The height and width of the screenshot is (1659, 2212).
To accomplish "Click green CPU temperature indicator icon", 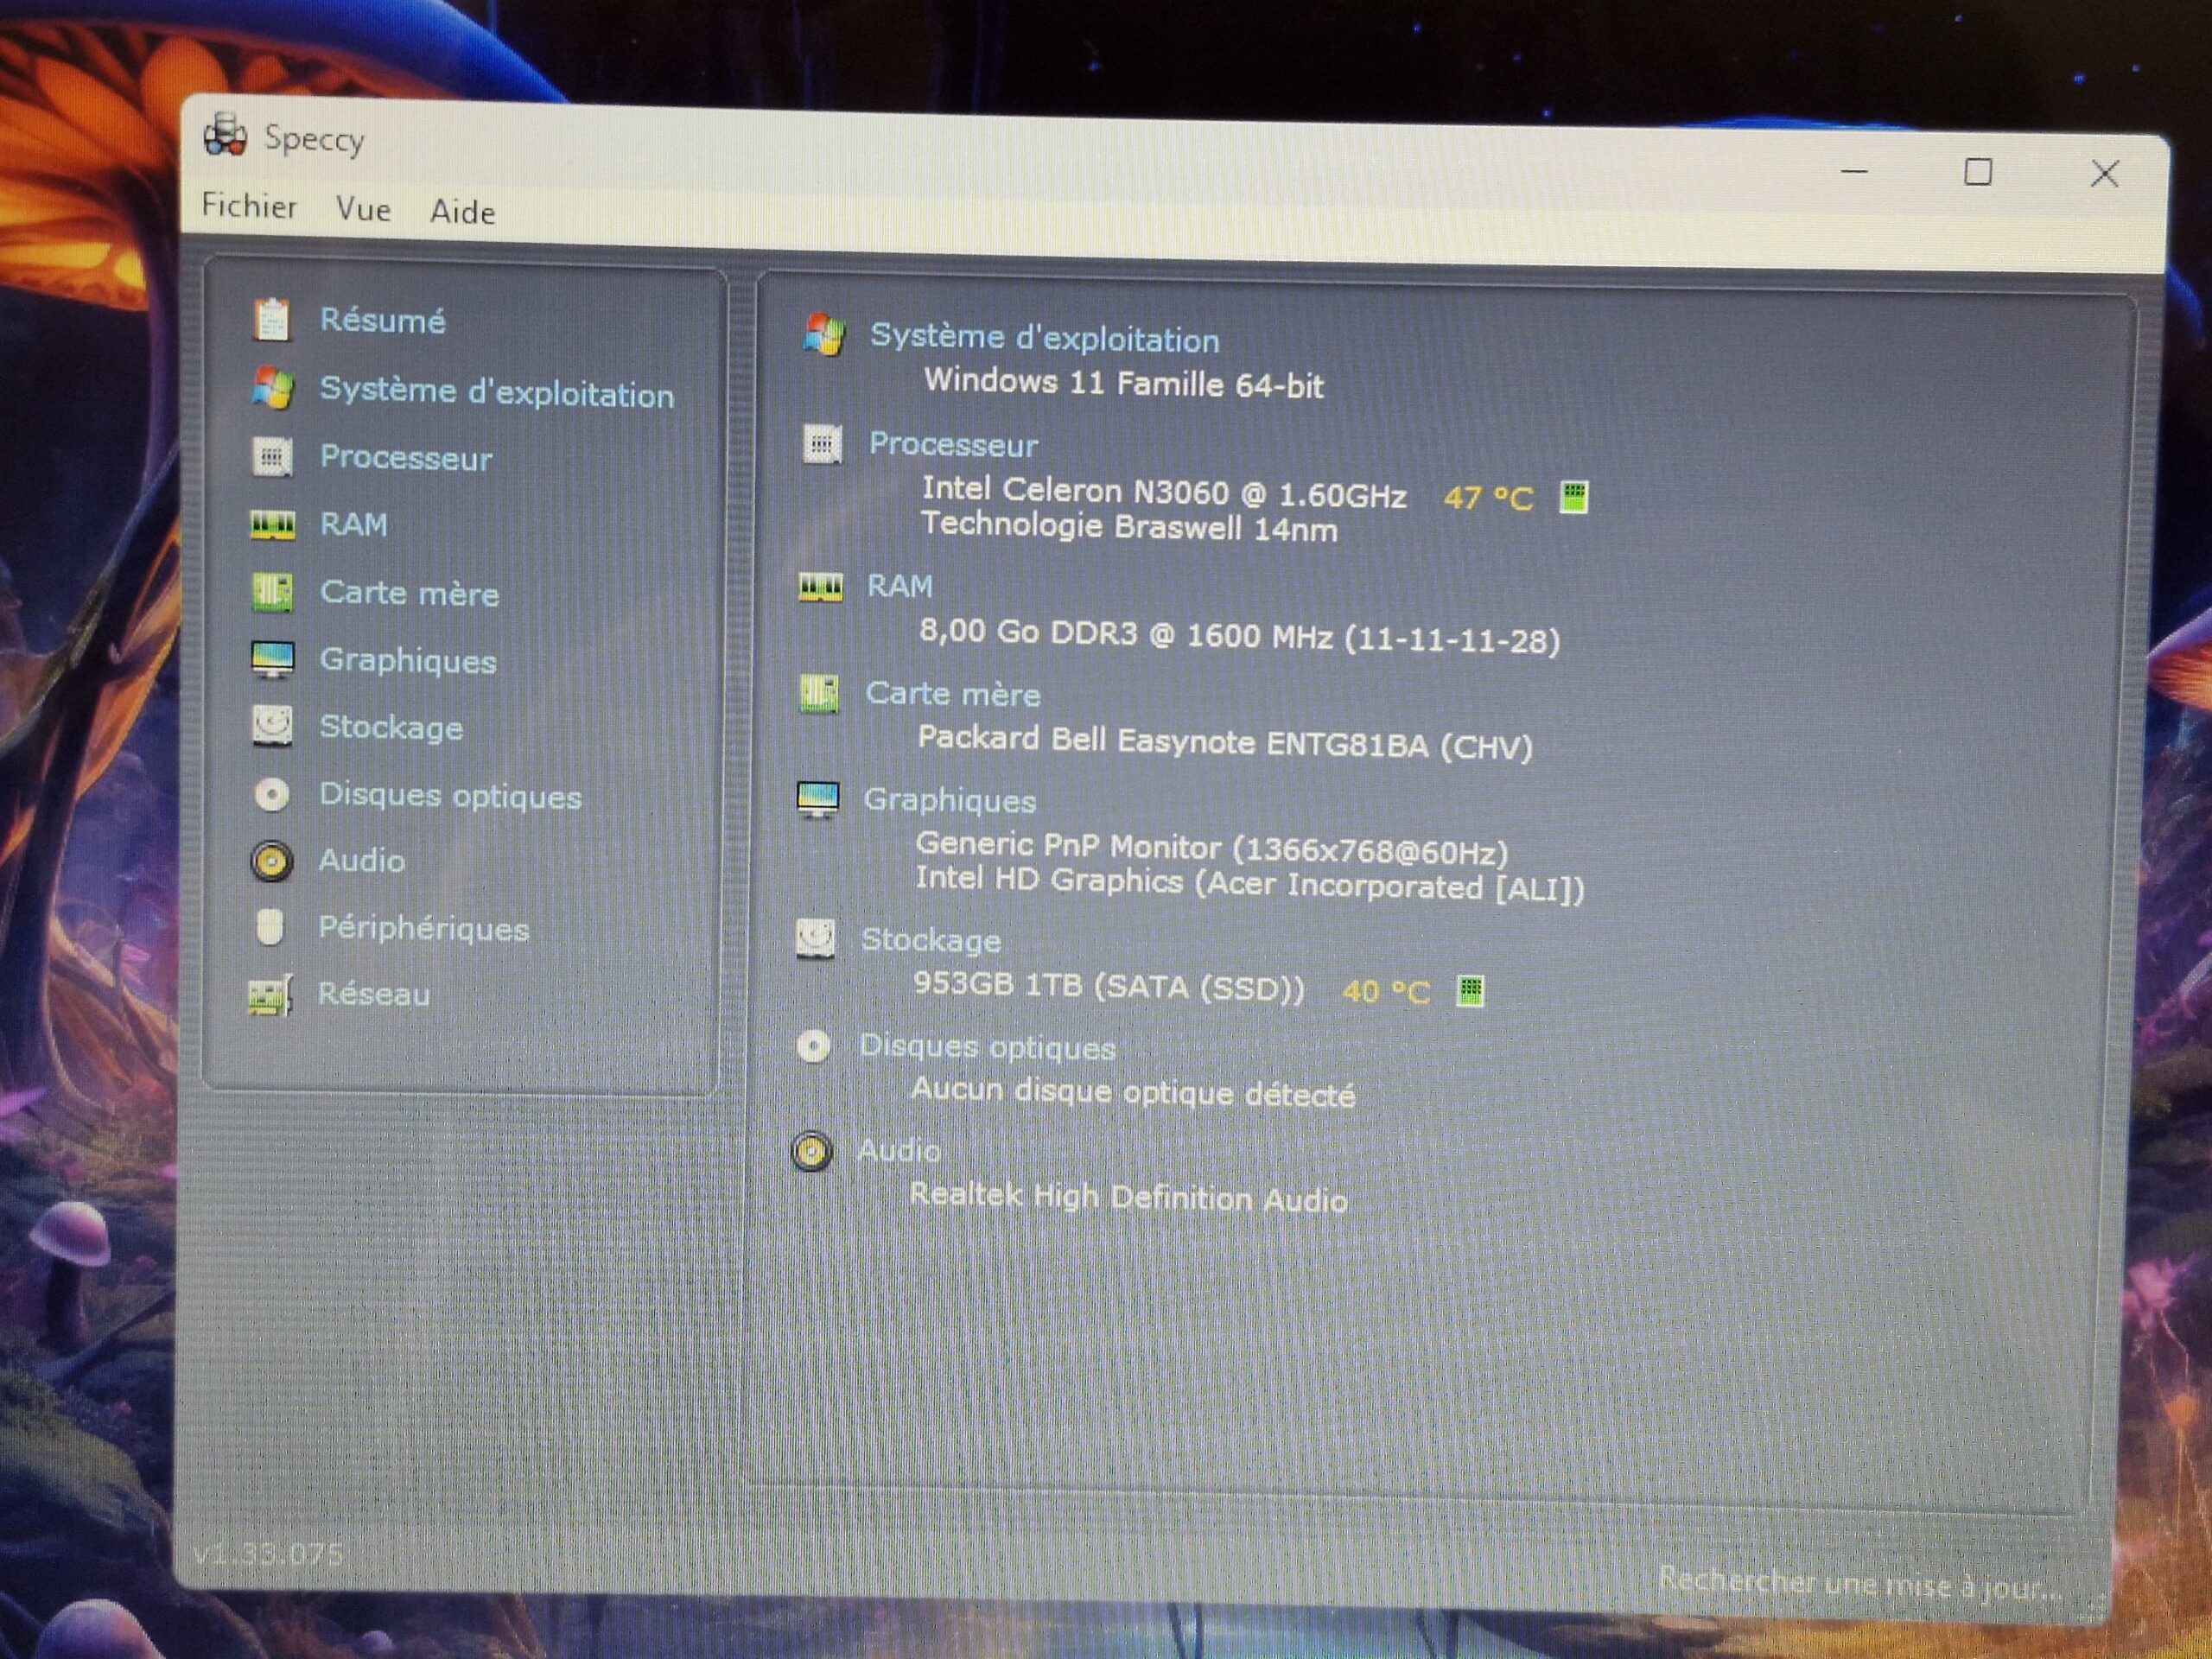I will tap(1573, 496).
